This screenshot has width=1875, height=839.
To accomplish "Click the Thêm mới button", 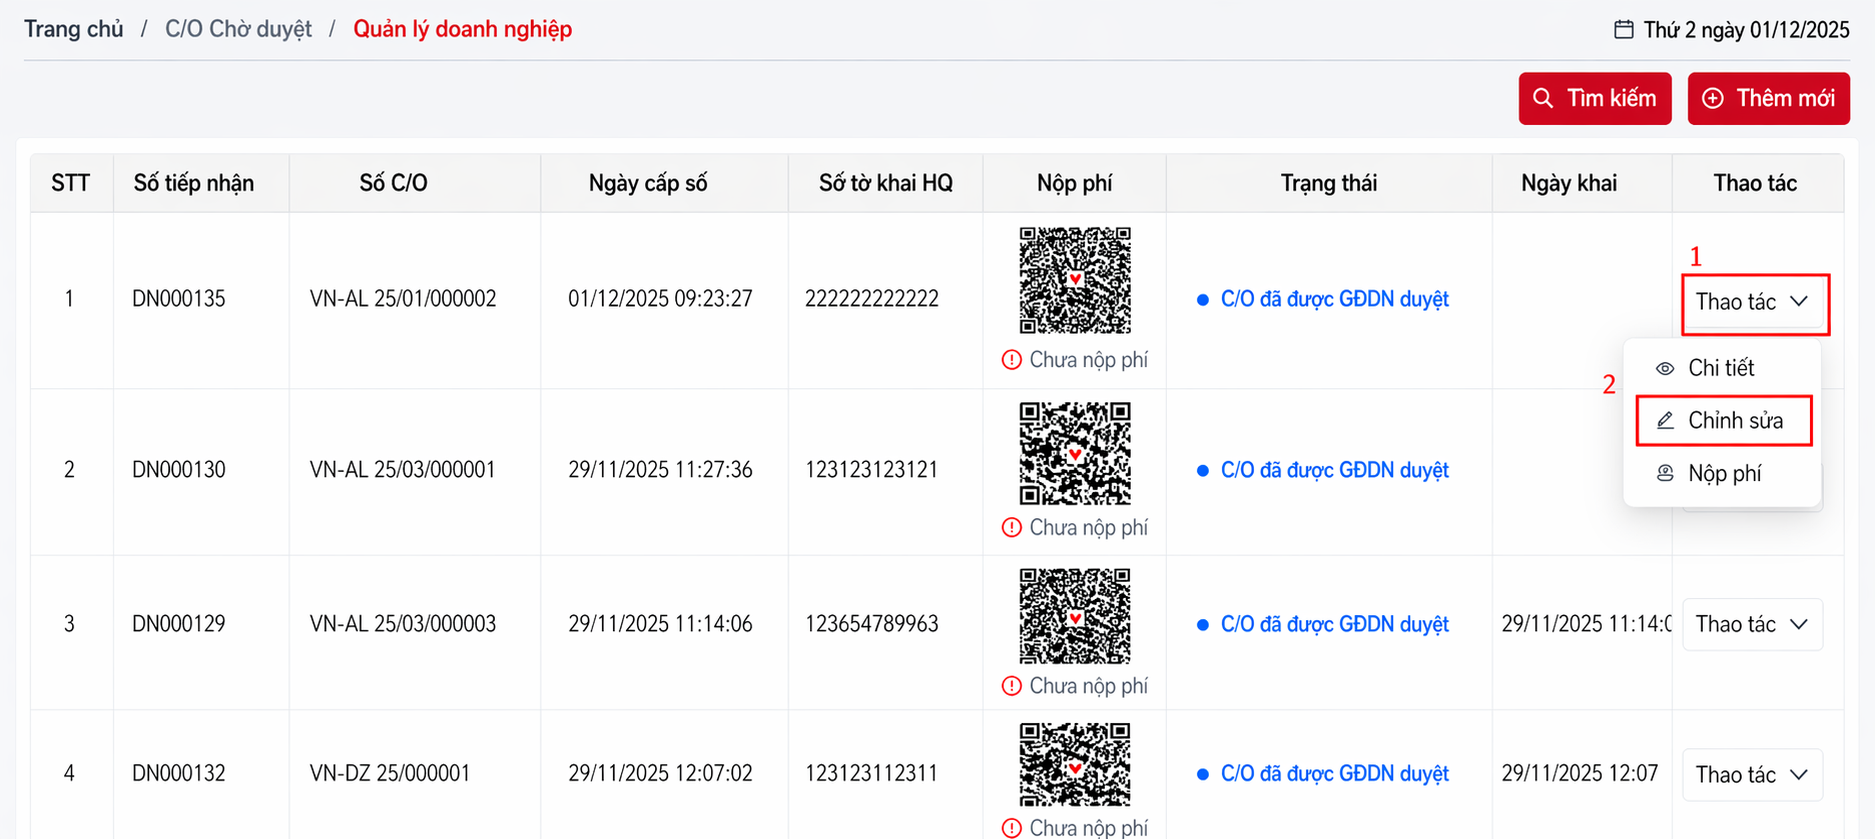I will [1769, 98].
